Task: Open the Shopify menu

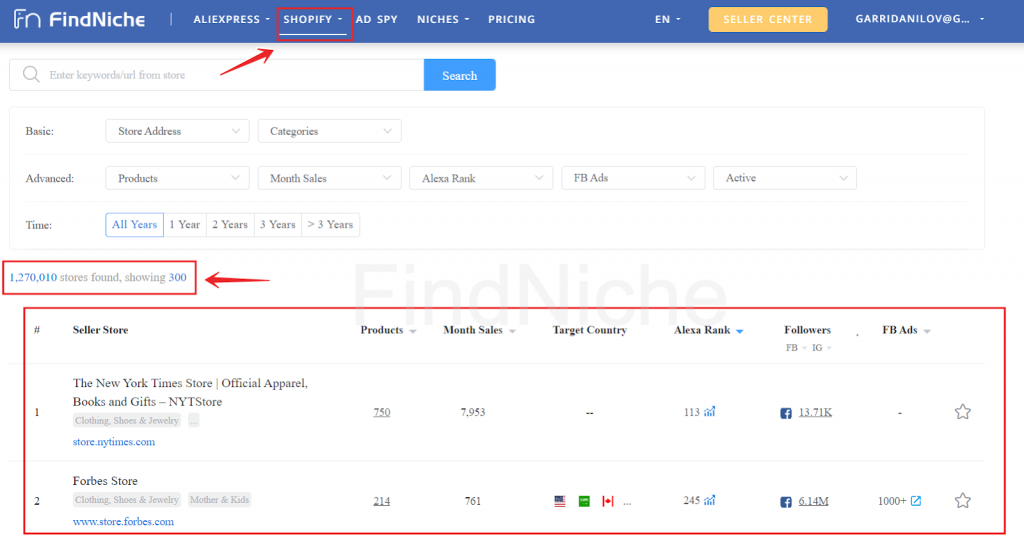Action: click(x=313, y=20)
